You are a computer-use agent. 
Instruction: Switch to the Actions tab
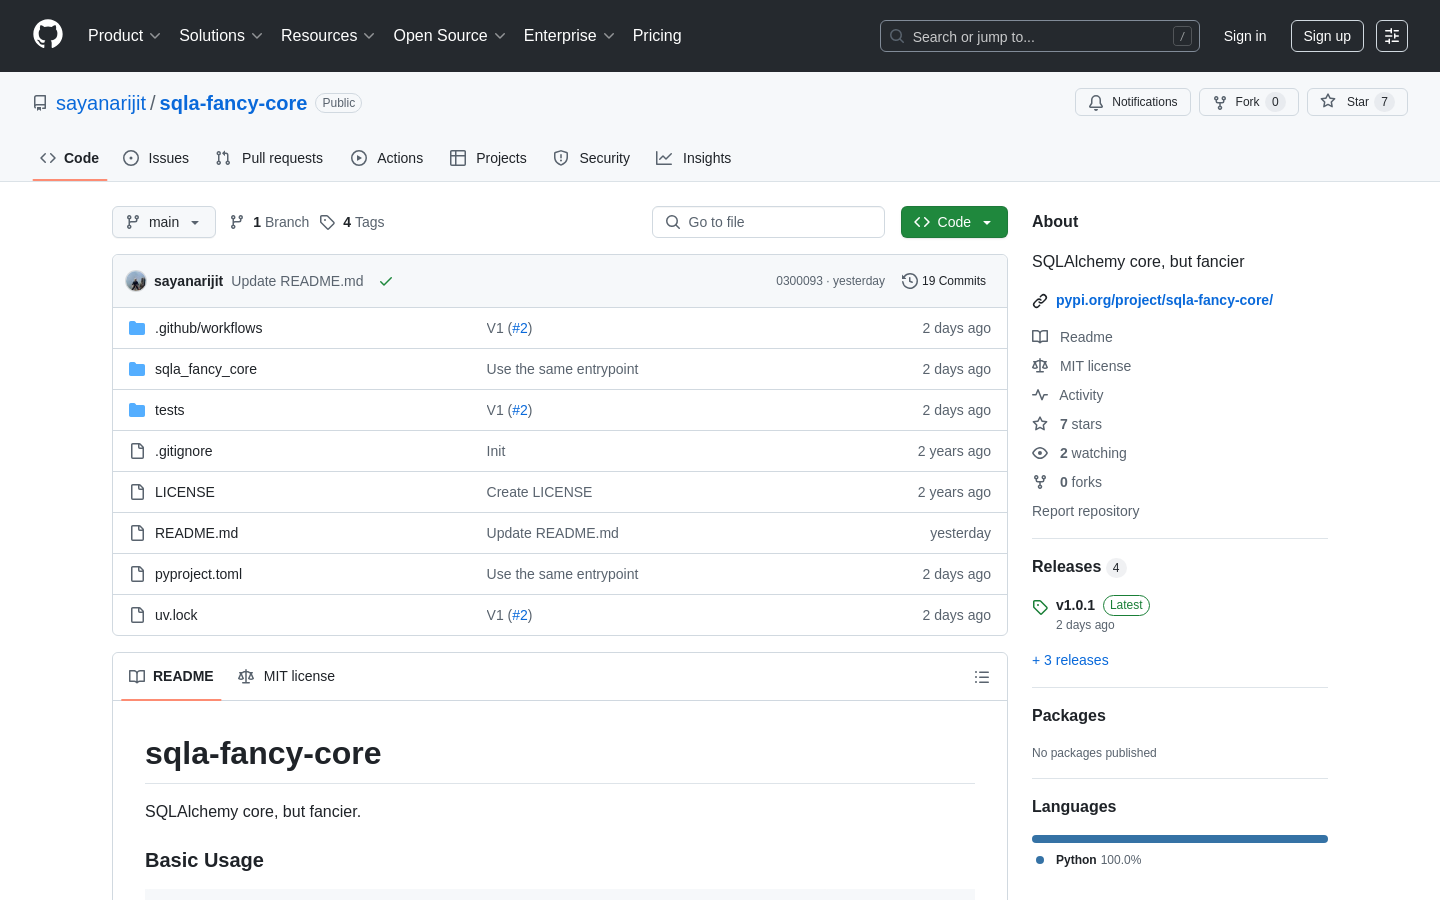tap(387, 158)
